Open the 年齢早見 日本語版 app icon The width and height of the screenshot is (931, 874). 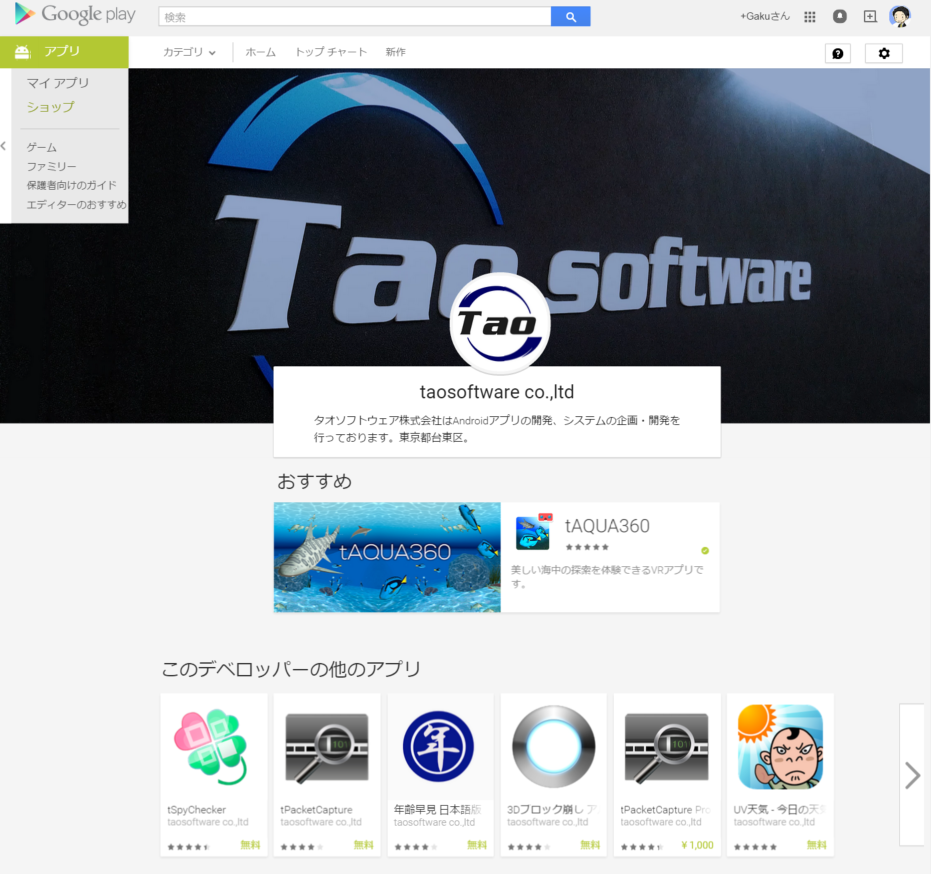coord(438,746)
